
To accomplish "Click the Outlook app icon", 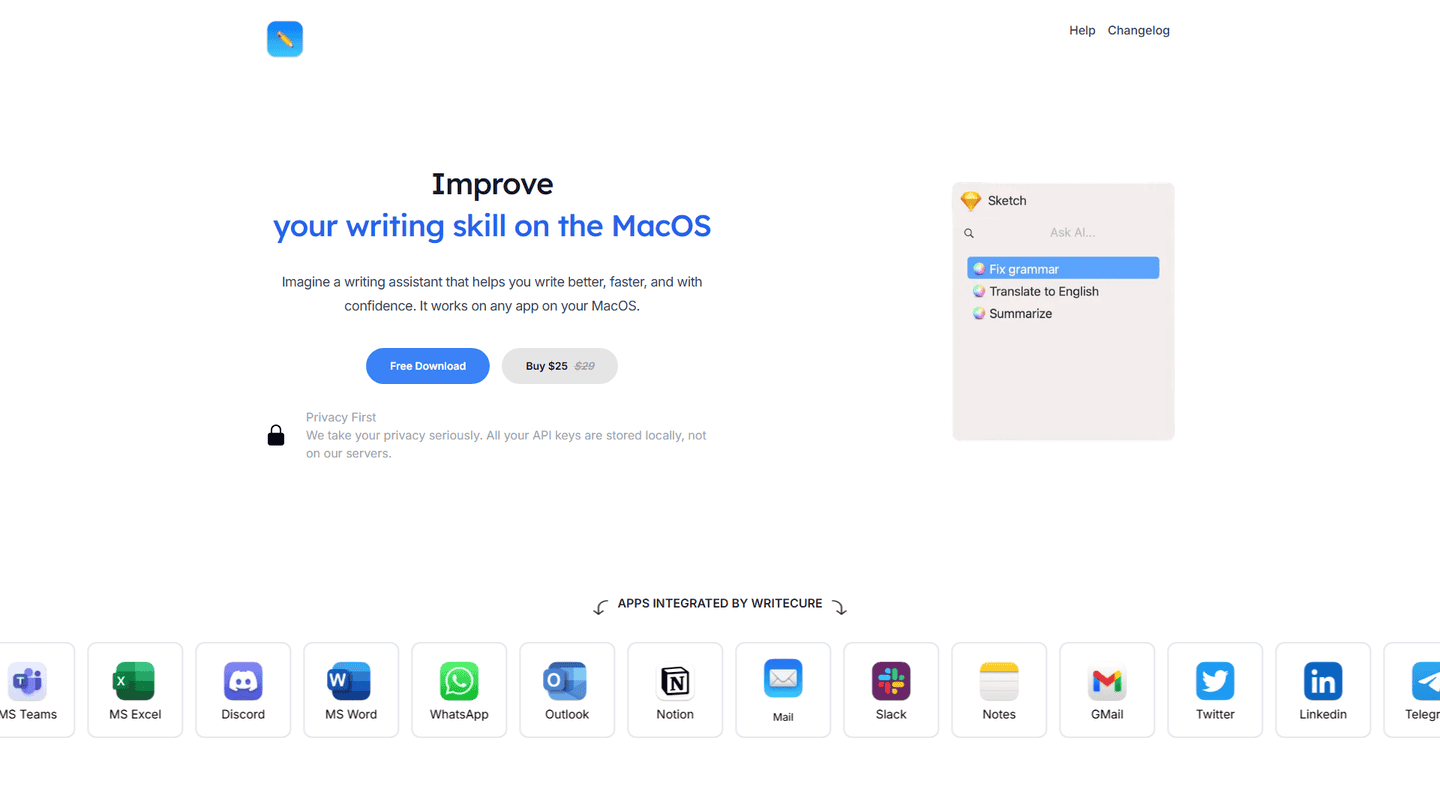I will pos(567,682).
